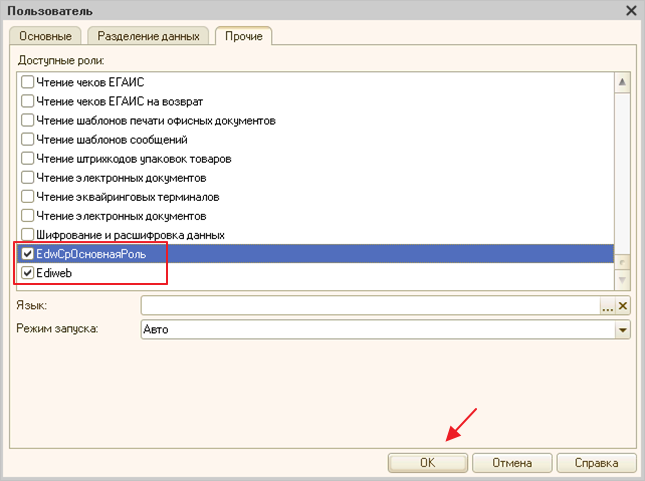The width and height of the screenshot is (645, 481).
Task: Enable Чтение чеков ЕГАИС role
Action: [x=28, y=82]
